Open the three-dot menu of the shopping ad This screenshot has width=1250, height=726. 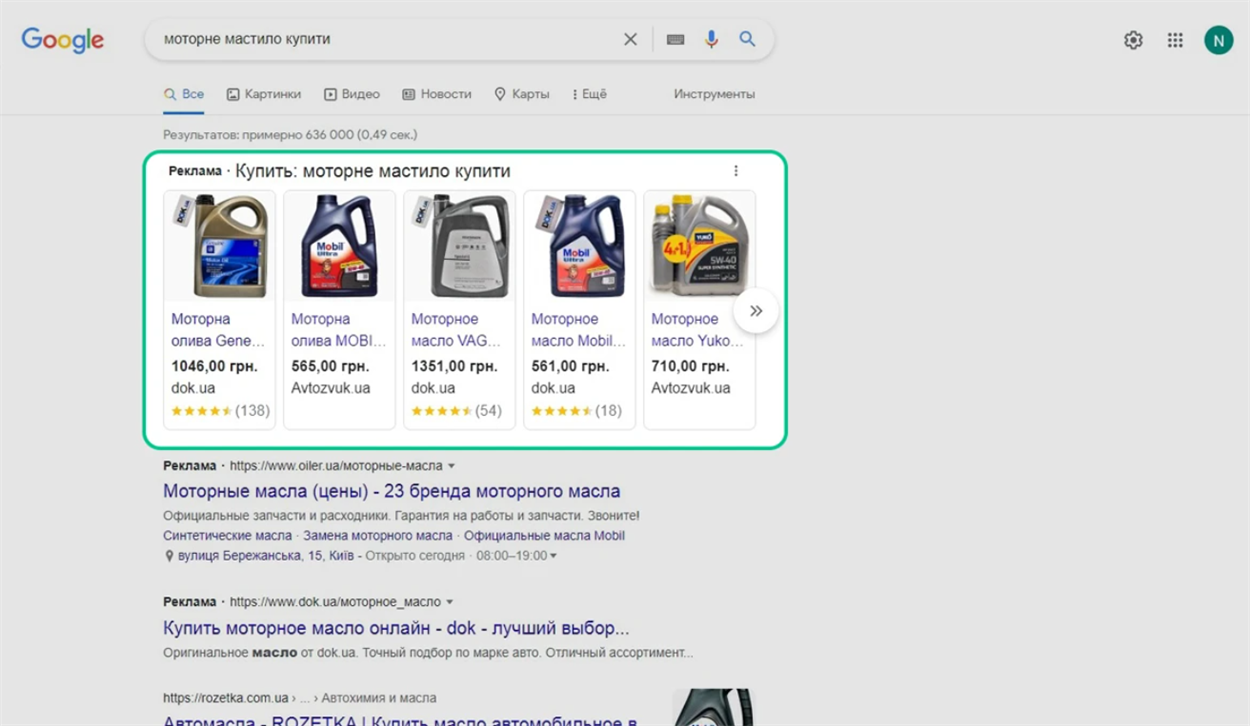click(x=736, y=171)
